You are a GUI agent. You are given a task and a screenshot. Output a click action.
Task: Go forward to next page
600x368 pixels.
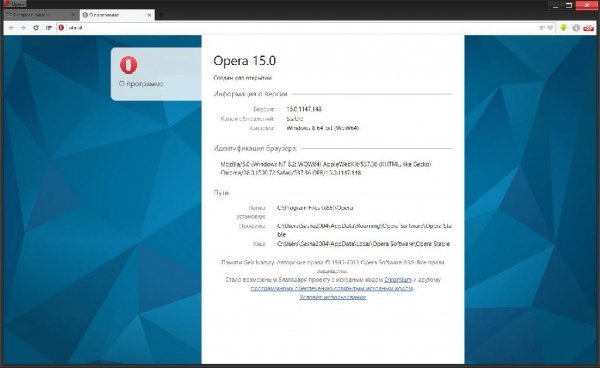tap(23, 28)
